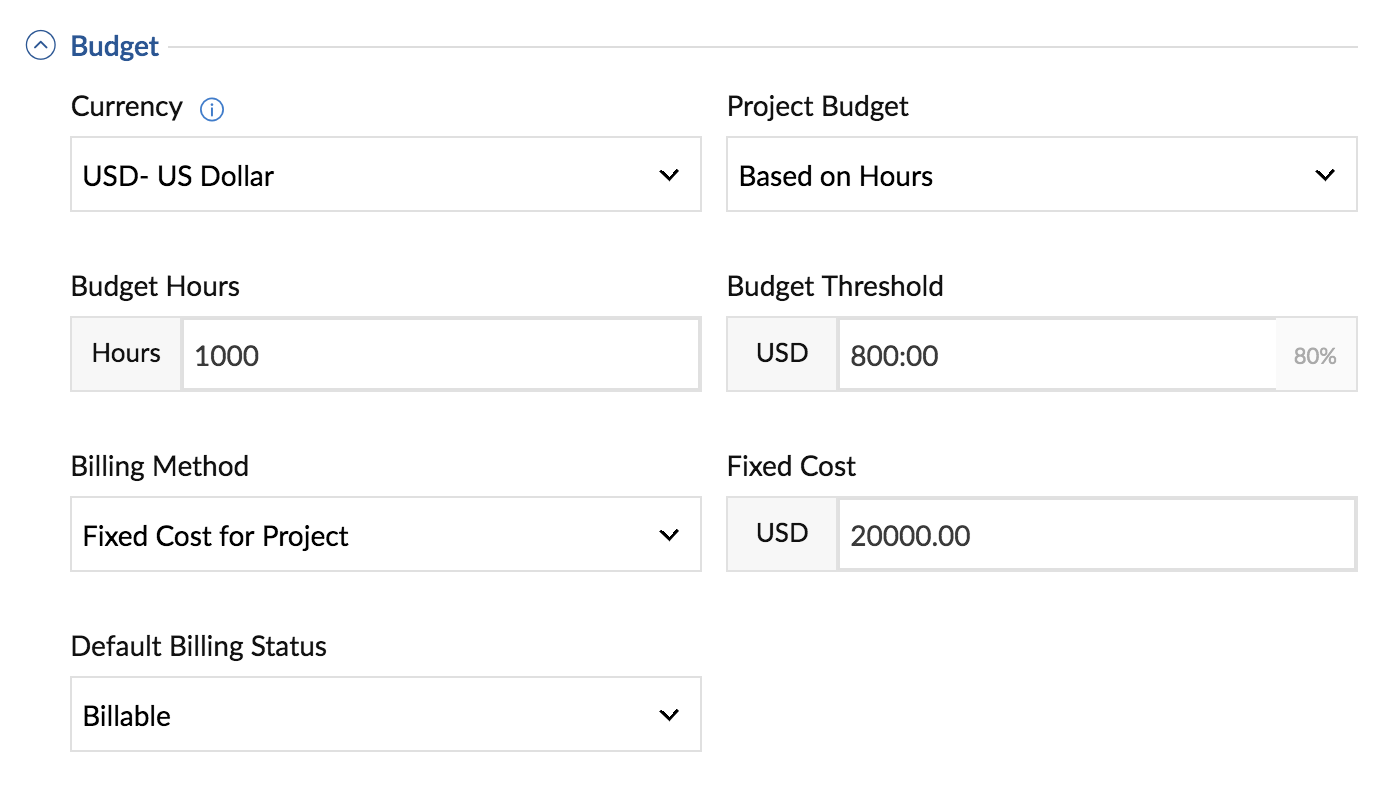Click the Default Billing Status label
This screenshot has height=808, width=1398.
(x=199, y=646)
